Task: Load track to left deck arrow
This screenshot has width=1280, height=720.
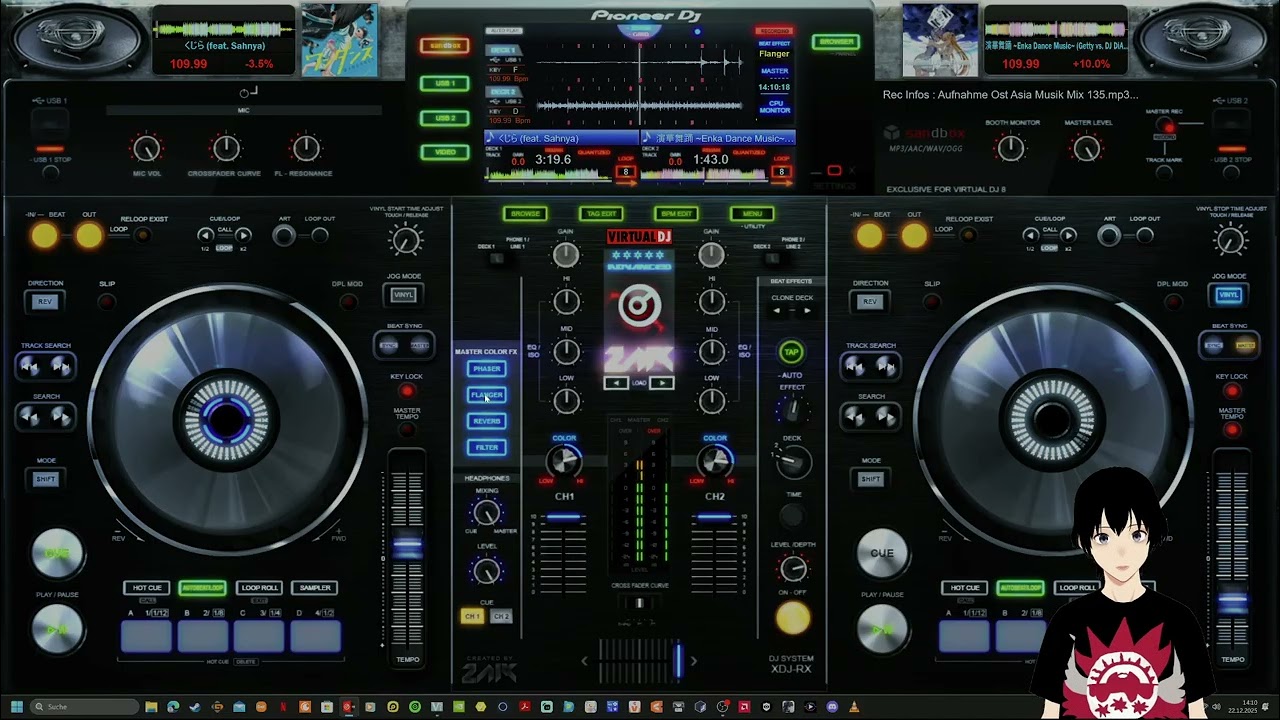Action: (x=616, y=383)
